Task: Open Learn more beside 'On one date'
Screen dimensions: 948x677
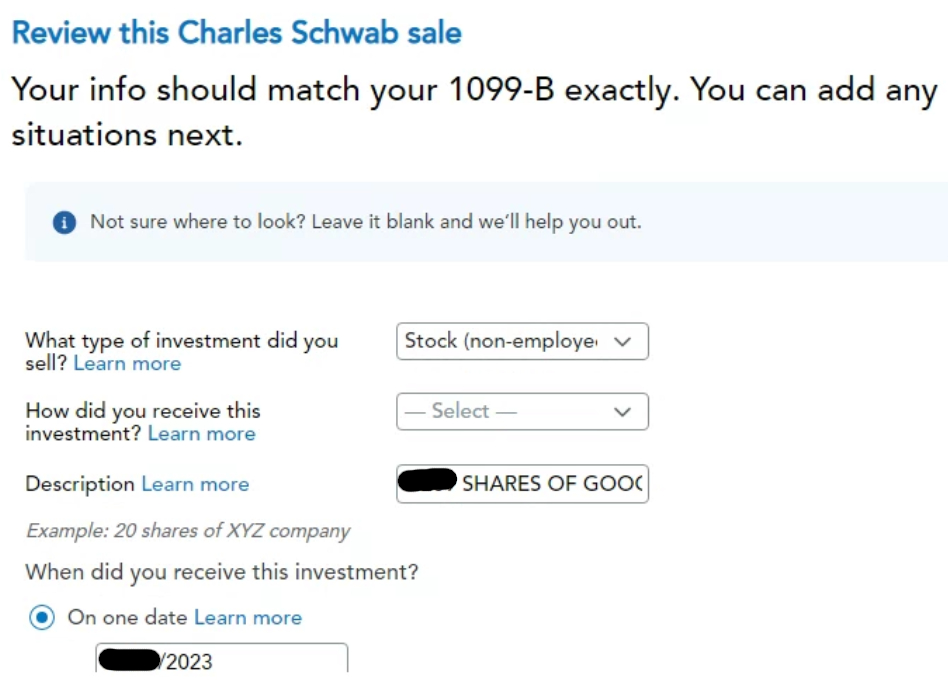Action: 248,617
